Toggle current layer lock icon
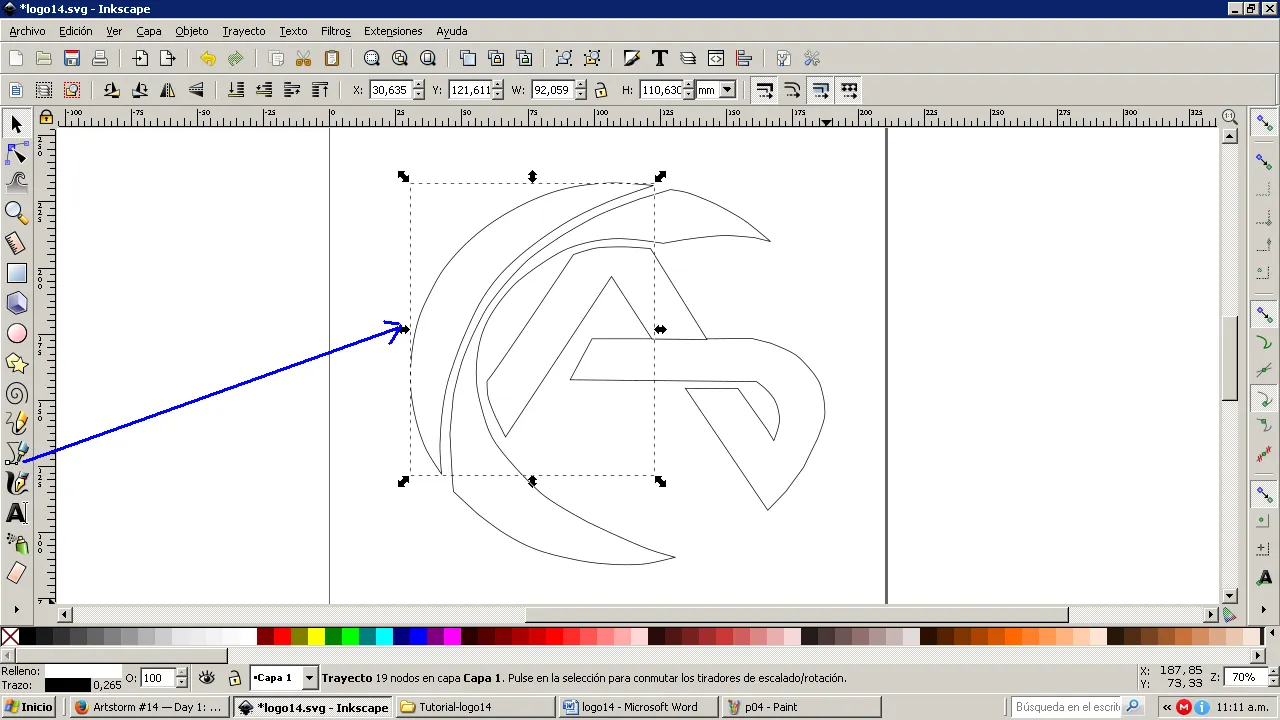1280x720 pixels. pos(234,678)
